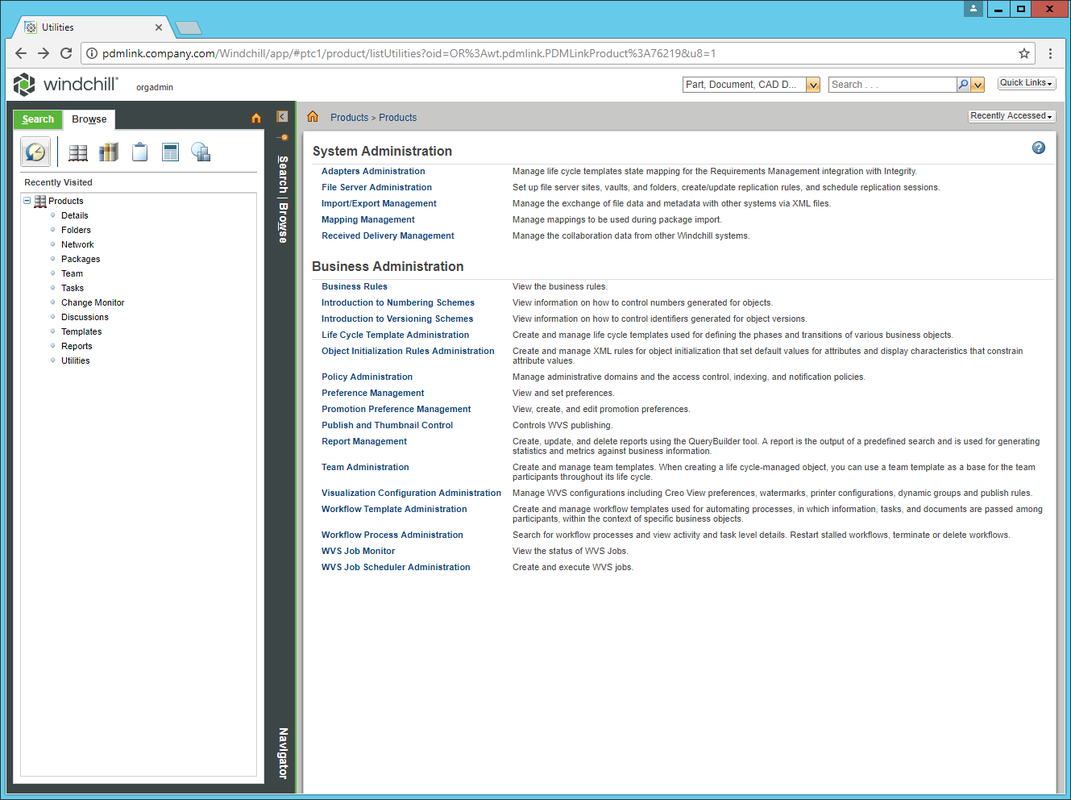The image size is (1071, 800).
Task: Open Policy Administration link
Action: (x=367, y=377)
